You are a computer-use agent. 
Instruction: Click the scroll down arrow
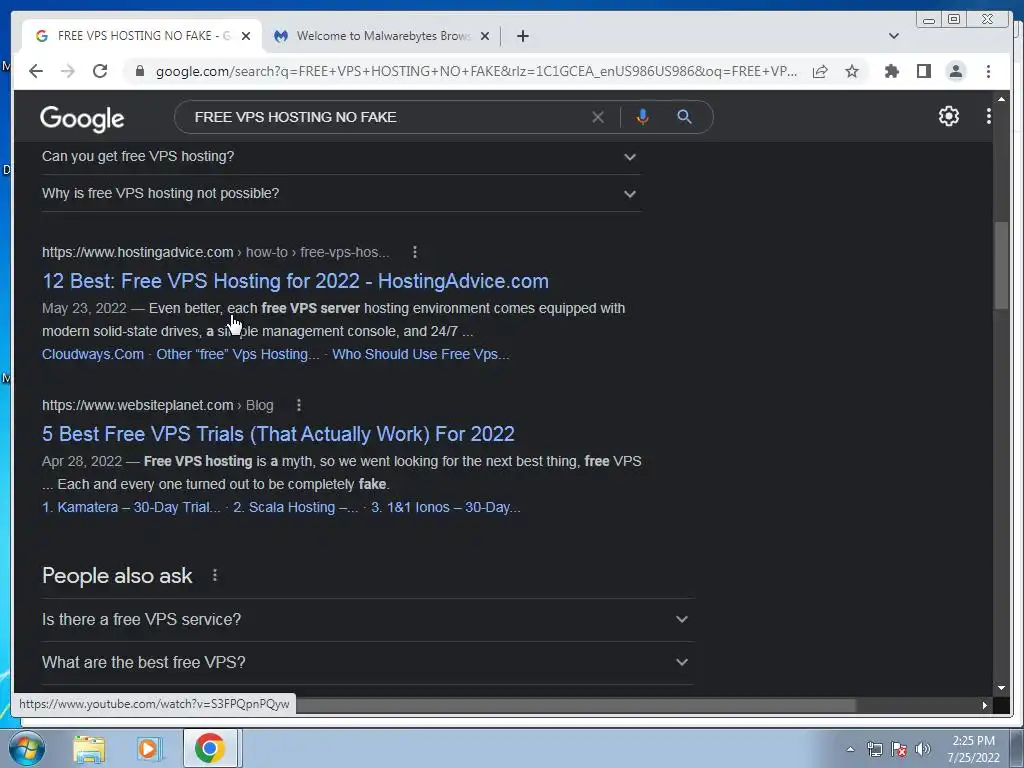(1000, 688)
